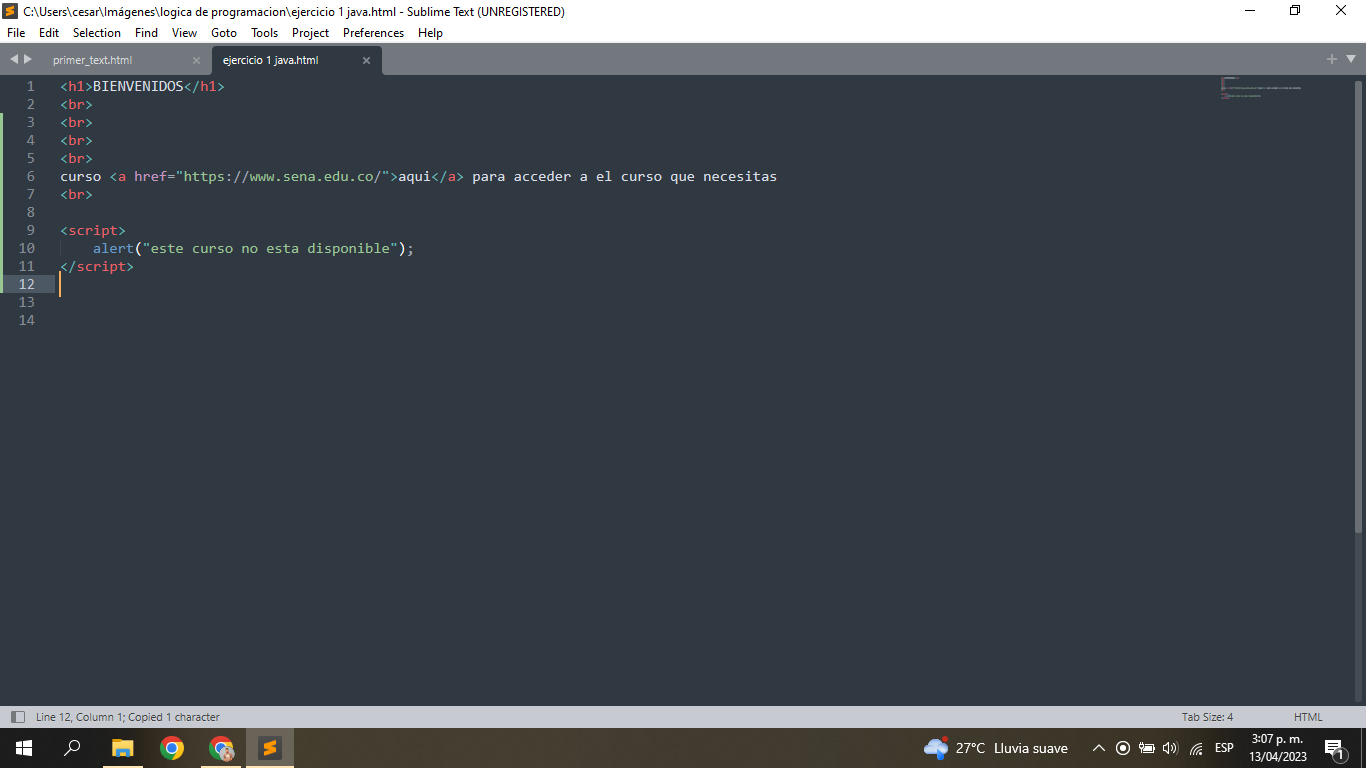This screenshot has width=1366, height=768.
Task: Click line number 10 in gutter
Action: click(x=26, y=248)
